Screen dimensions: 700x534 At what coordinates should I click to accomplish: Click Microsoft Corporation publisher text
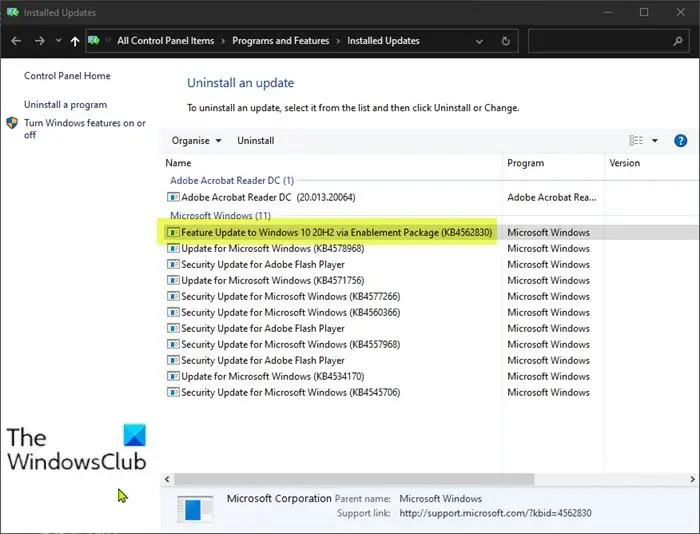[279, 498]
